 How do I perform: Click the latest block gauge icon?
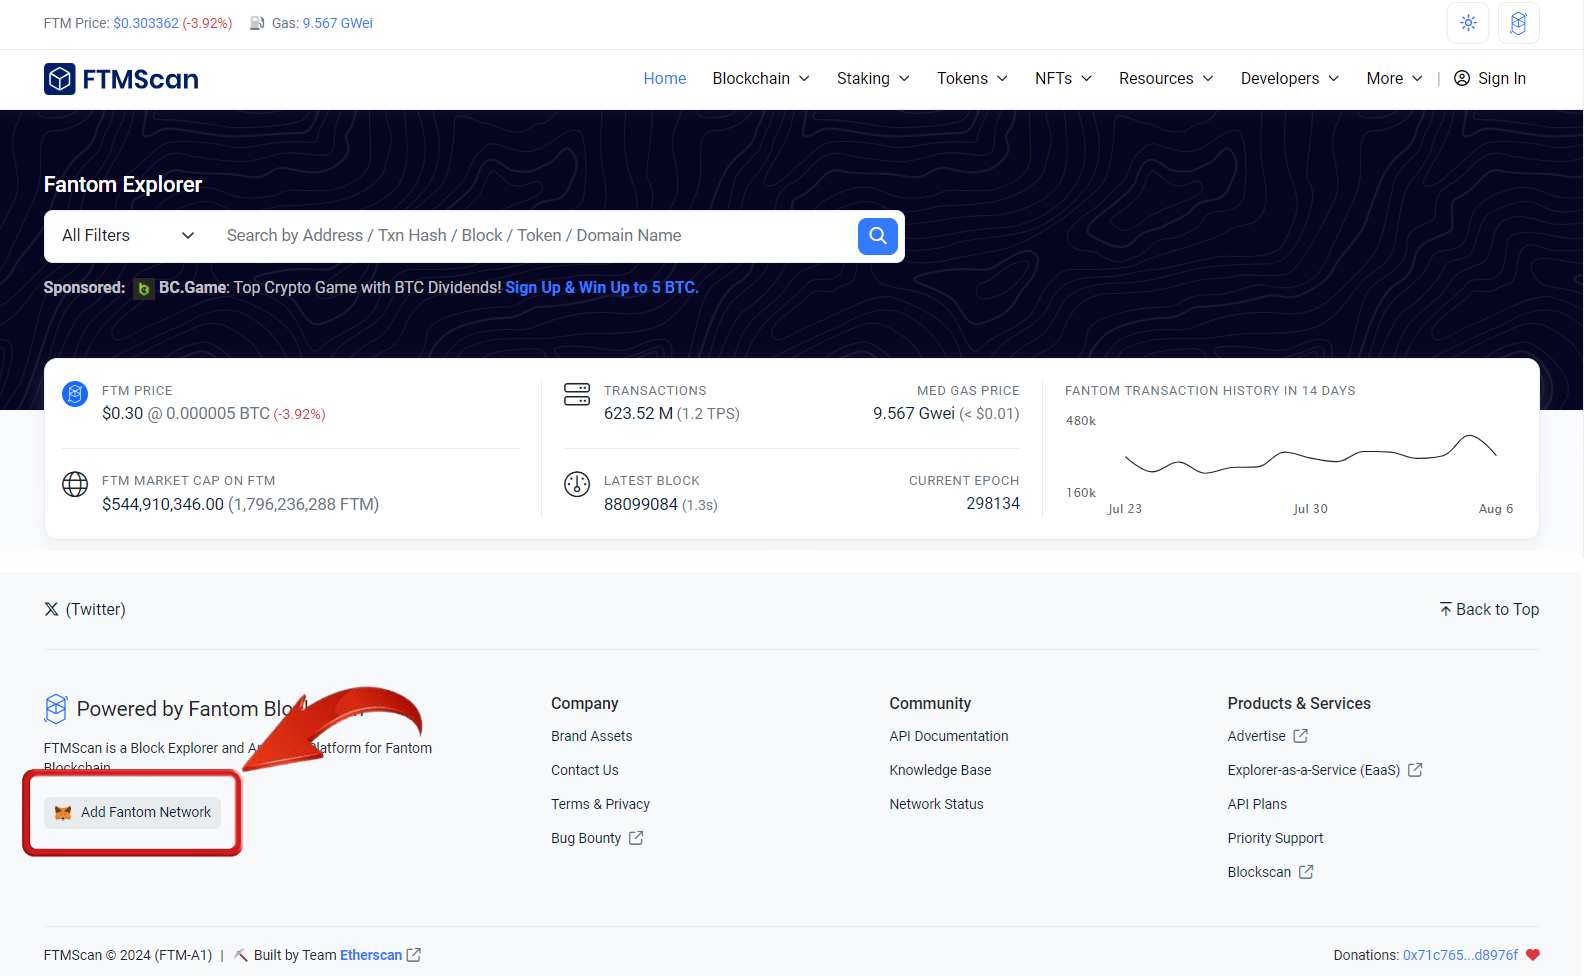click(577, 484)
